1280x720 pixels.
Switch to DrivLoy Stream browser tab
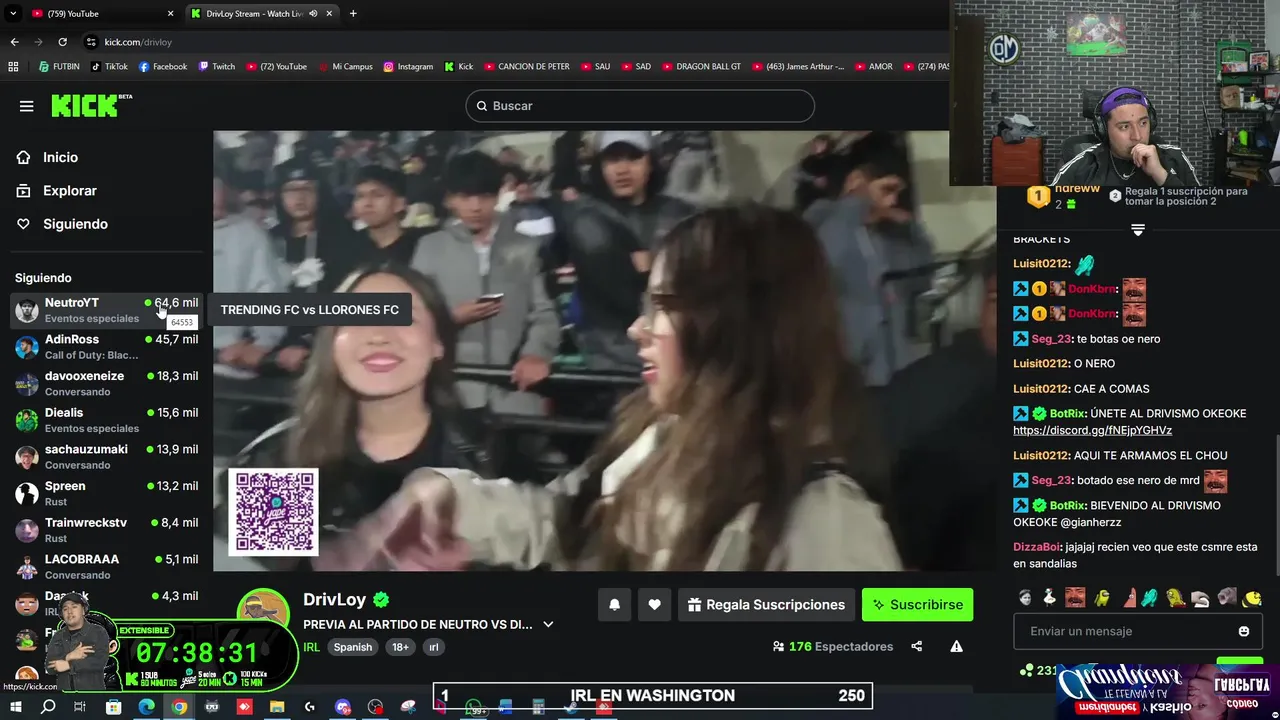pos(262,14)
